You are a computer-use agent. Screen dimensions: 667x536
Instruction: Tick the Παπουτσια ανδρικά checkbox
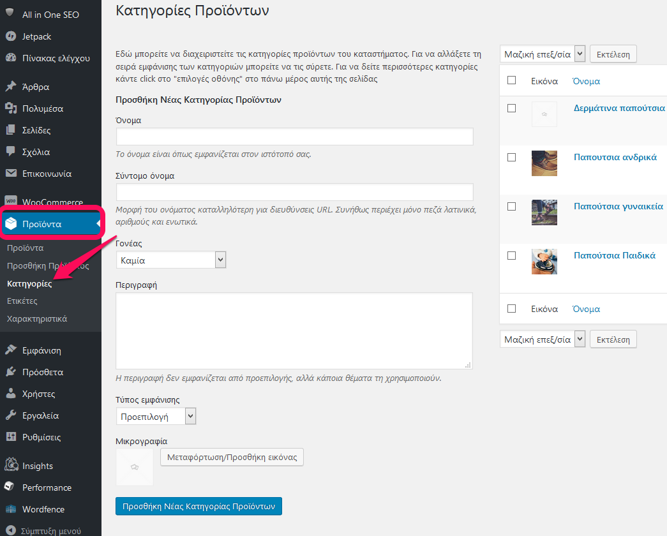point(512,157)
